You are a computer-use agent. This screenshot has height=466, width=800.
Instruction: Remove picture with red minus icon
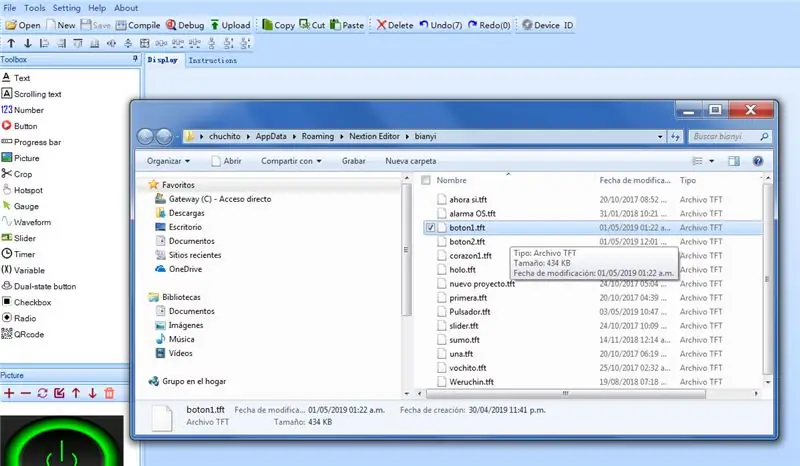[26, 393]
